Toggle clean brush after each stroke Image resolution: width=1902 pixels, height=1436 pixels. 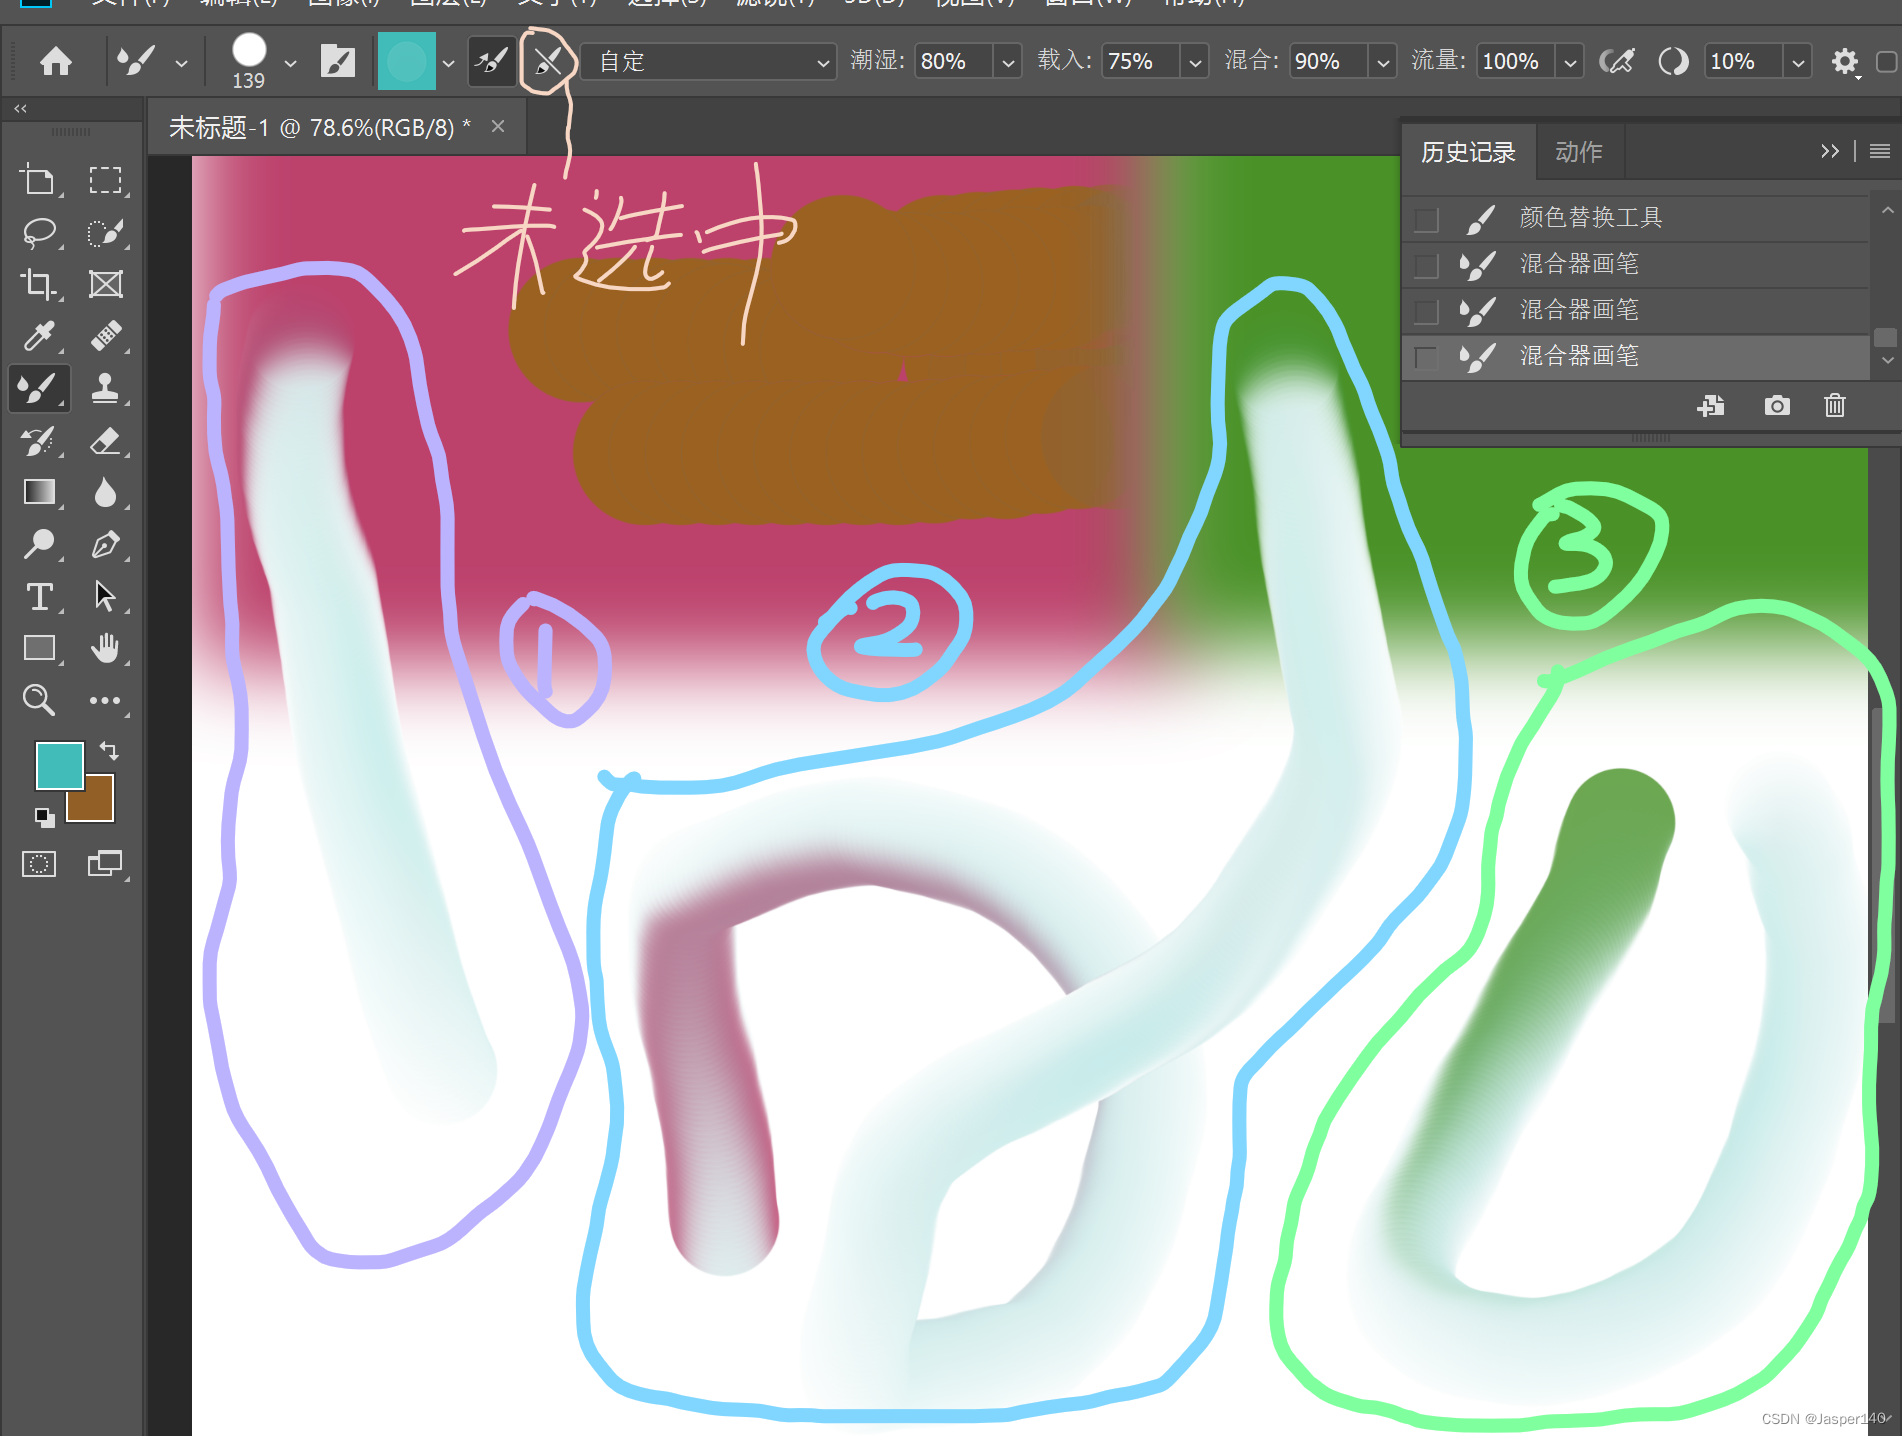point(547,62)
